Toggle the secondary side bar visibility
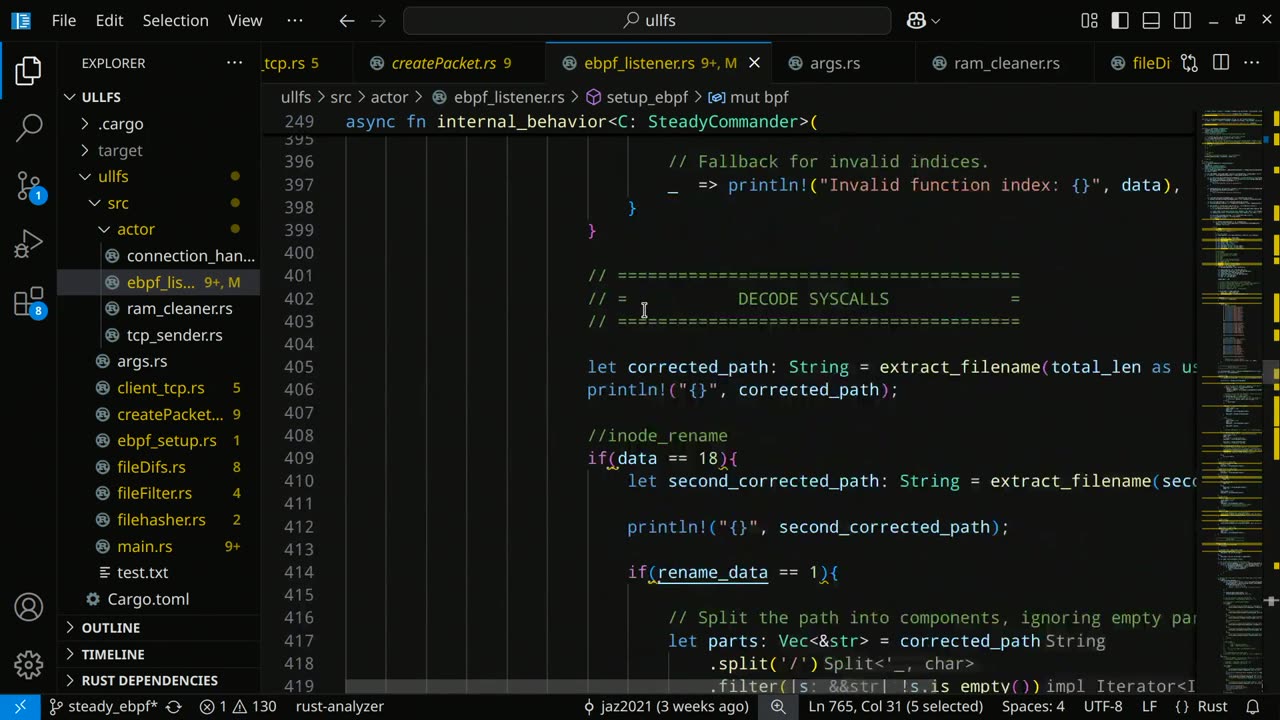This screenshot has width=1280, height=720. [1182, 20]
